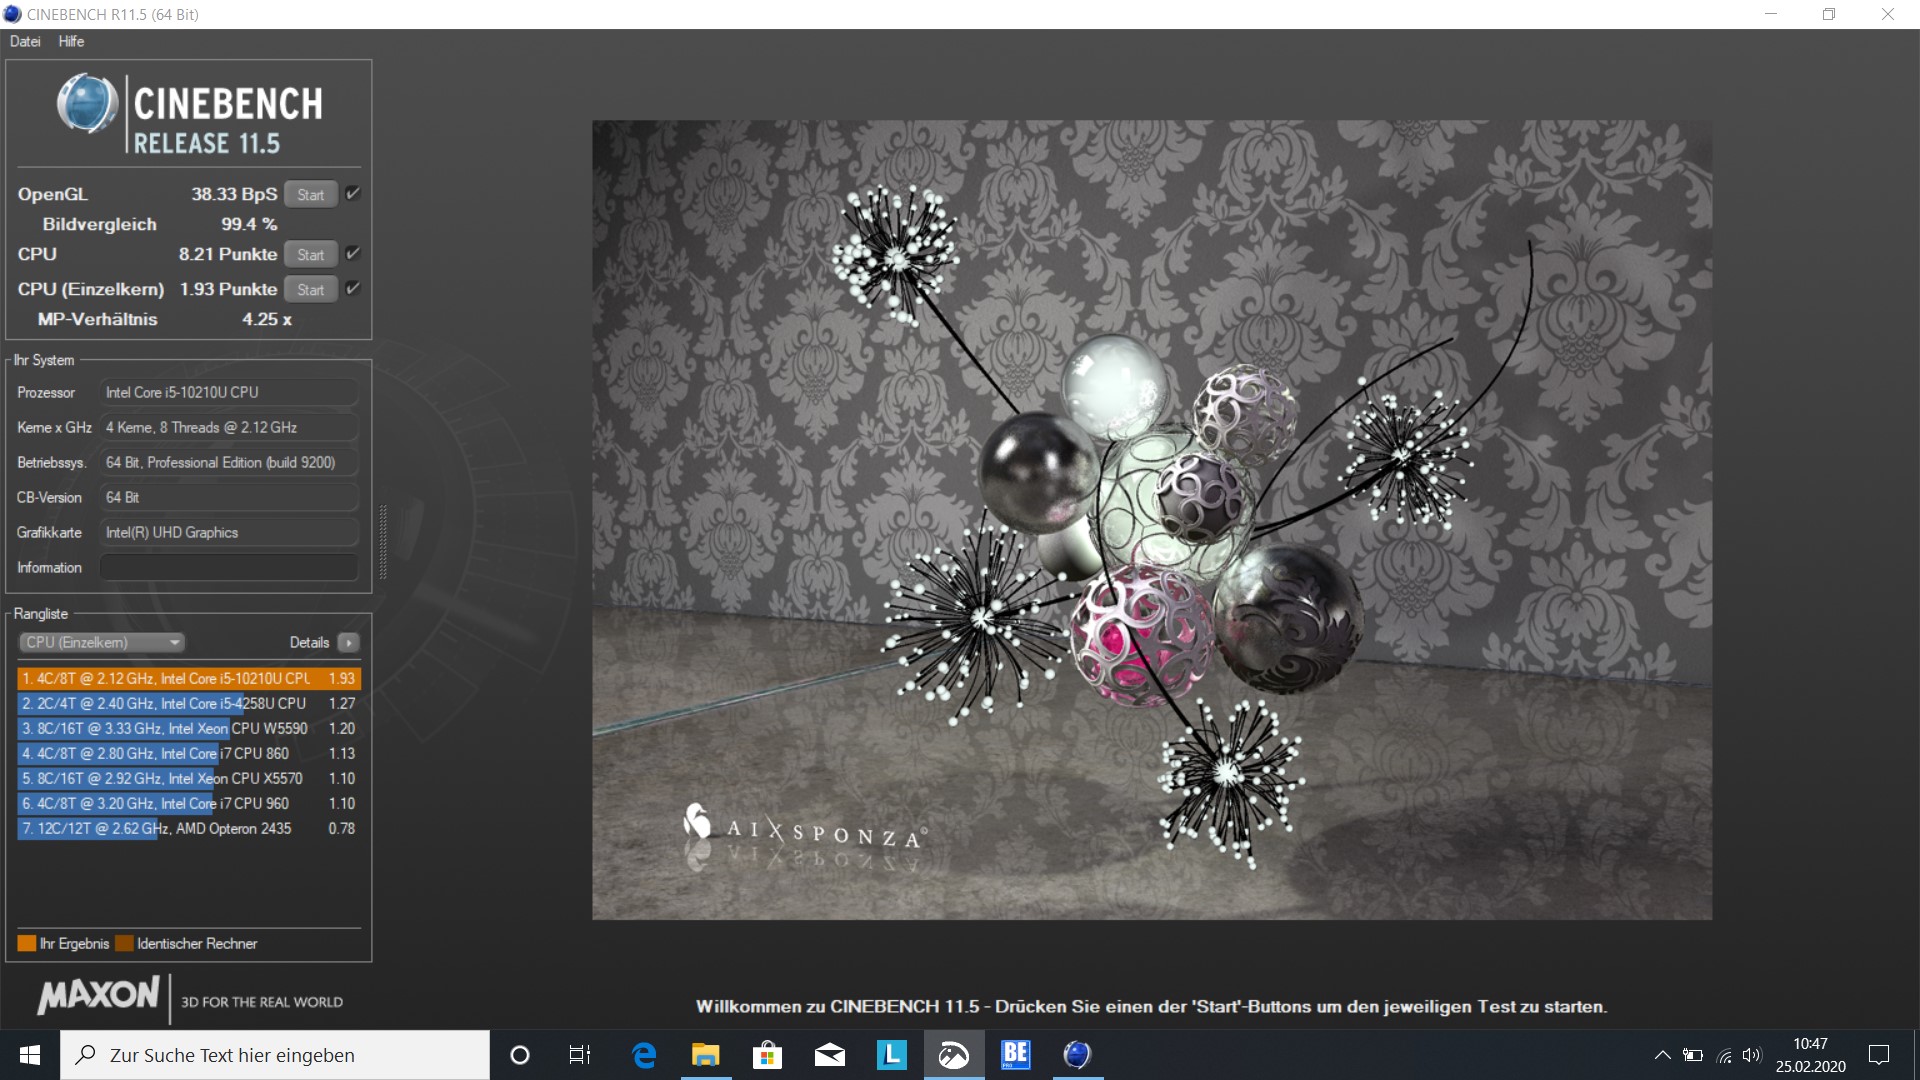
Task: Launch Microsoft Store from taskbar
Action: click(767, 1055)
